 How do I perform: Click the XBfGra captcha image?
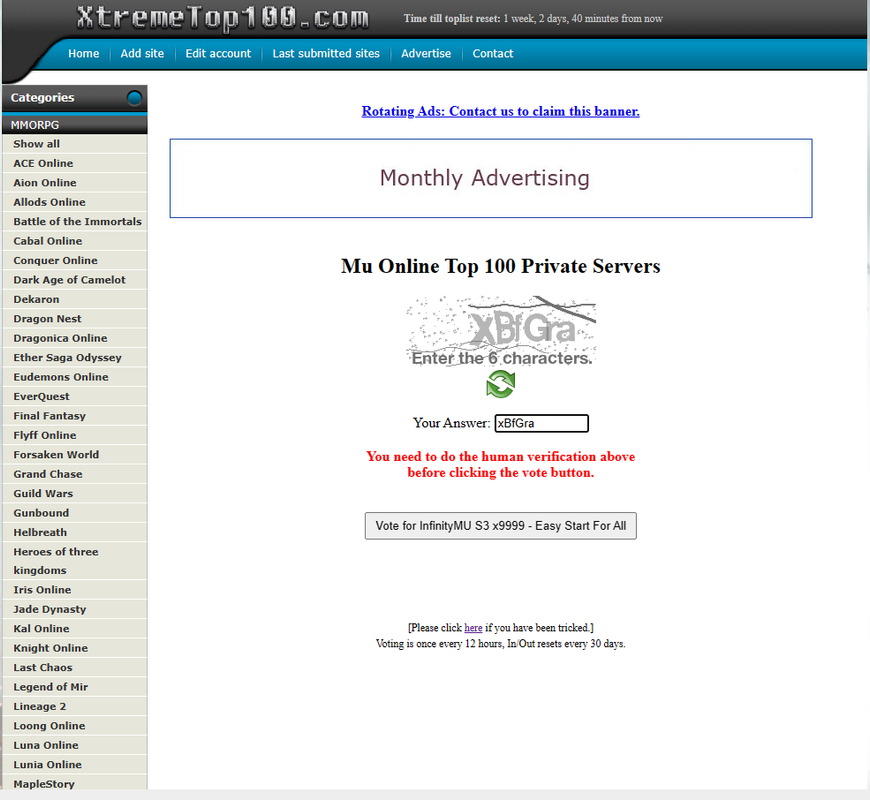(x=501, y=331)
